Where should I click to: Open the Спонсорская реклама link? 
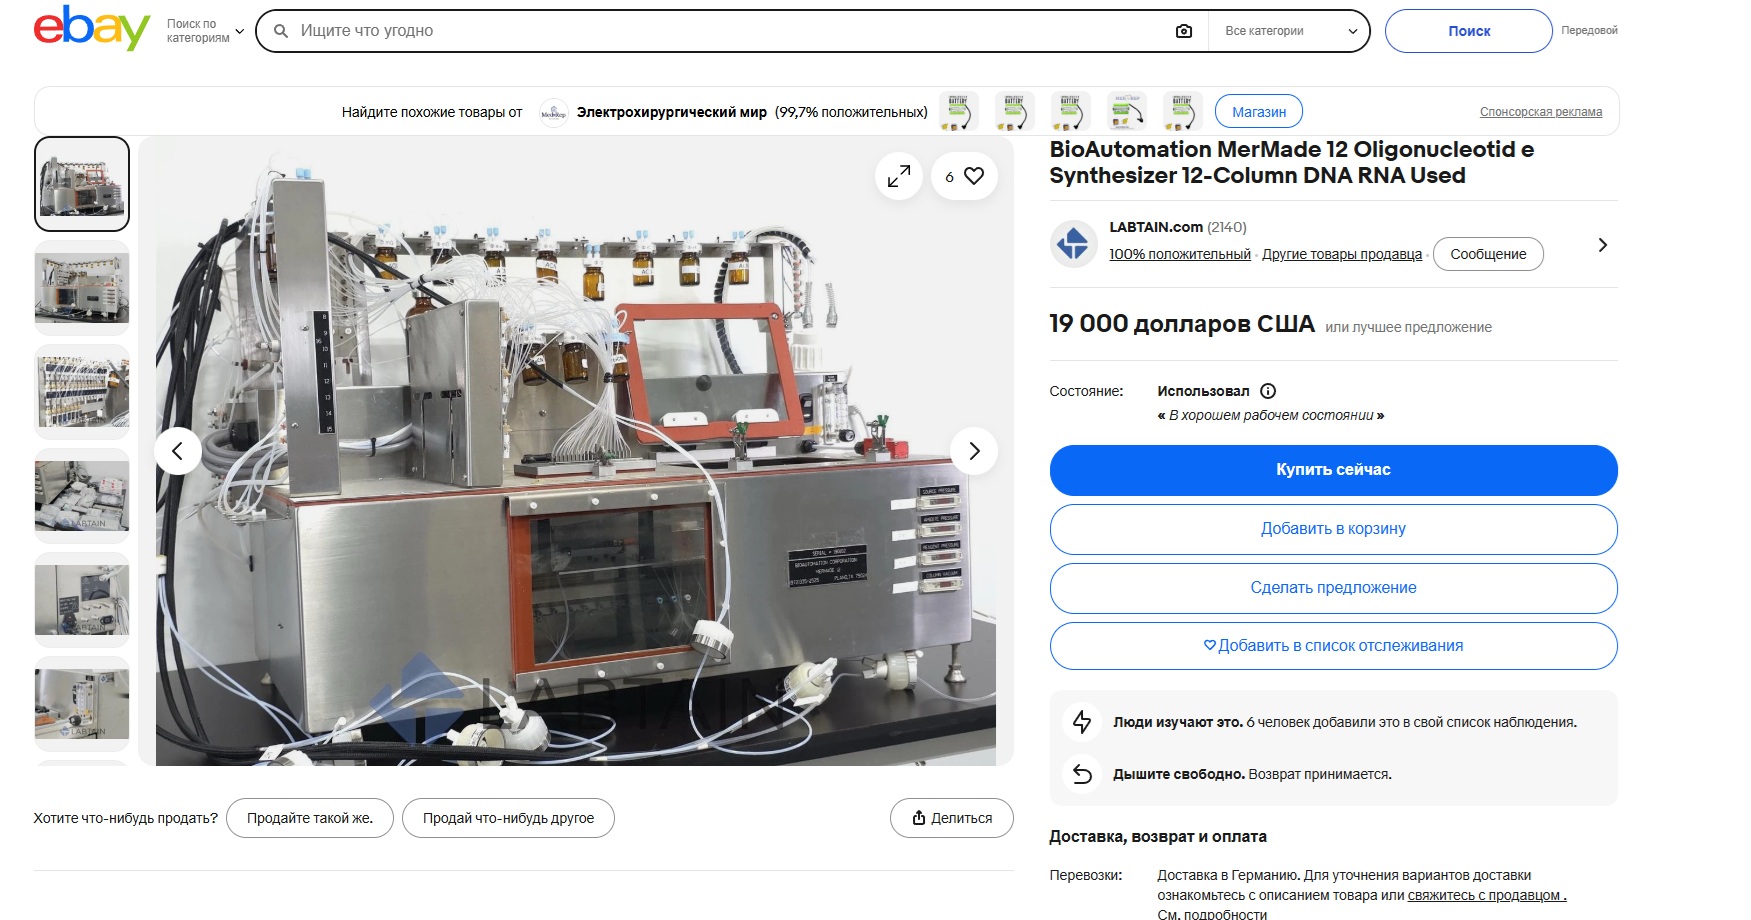[1541, 112]
